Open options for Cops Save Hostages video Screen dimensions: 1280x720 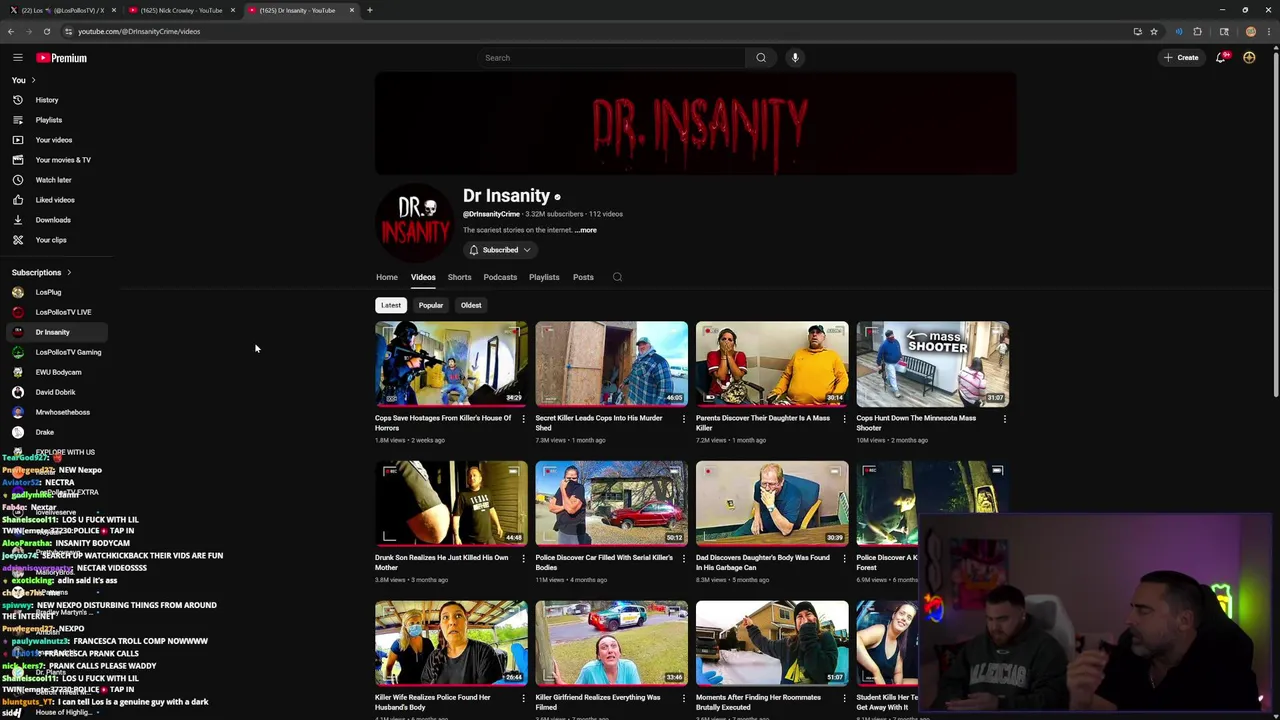(523, 419)
